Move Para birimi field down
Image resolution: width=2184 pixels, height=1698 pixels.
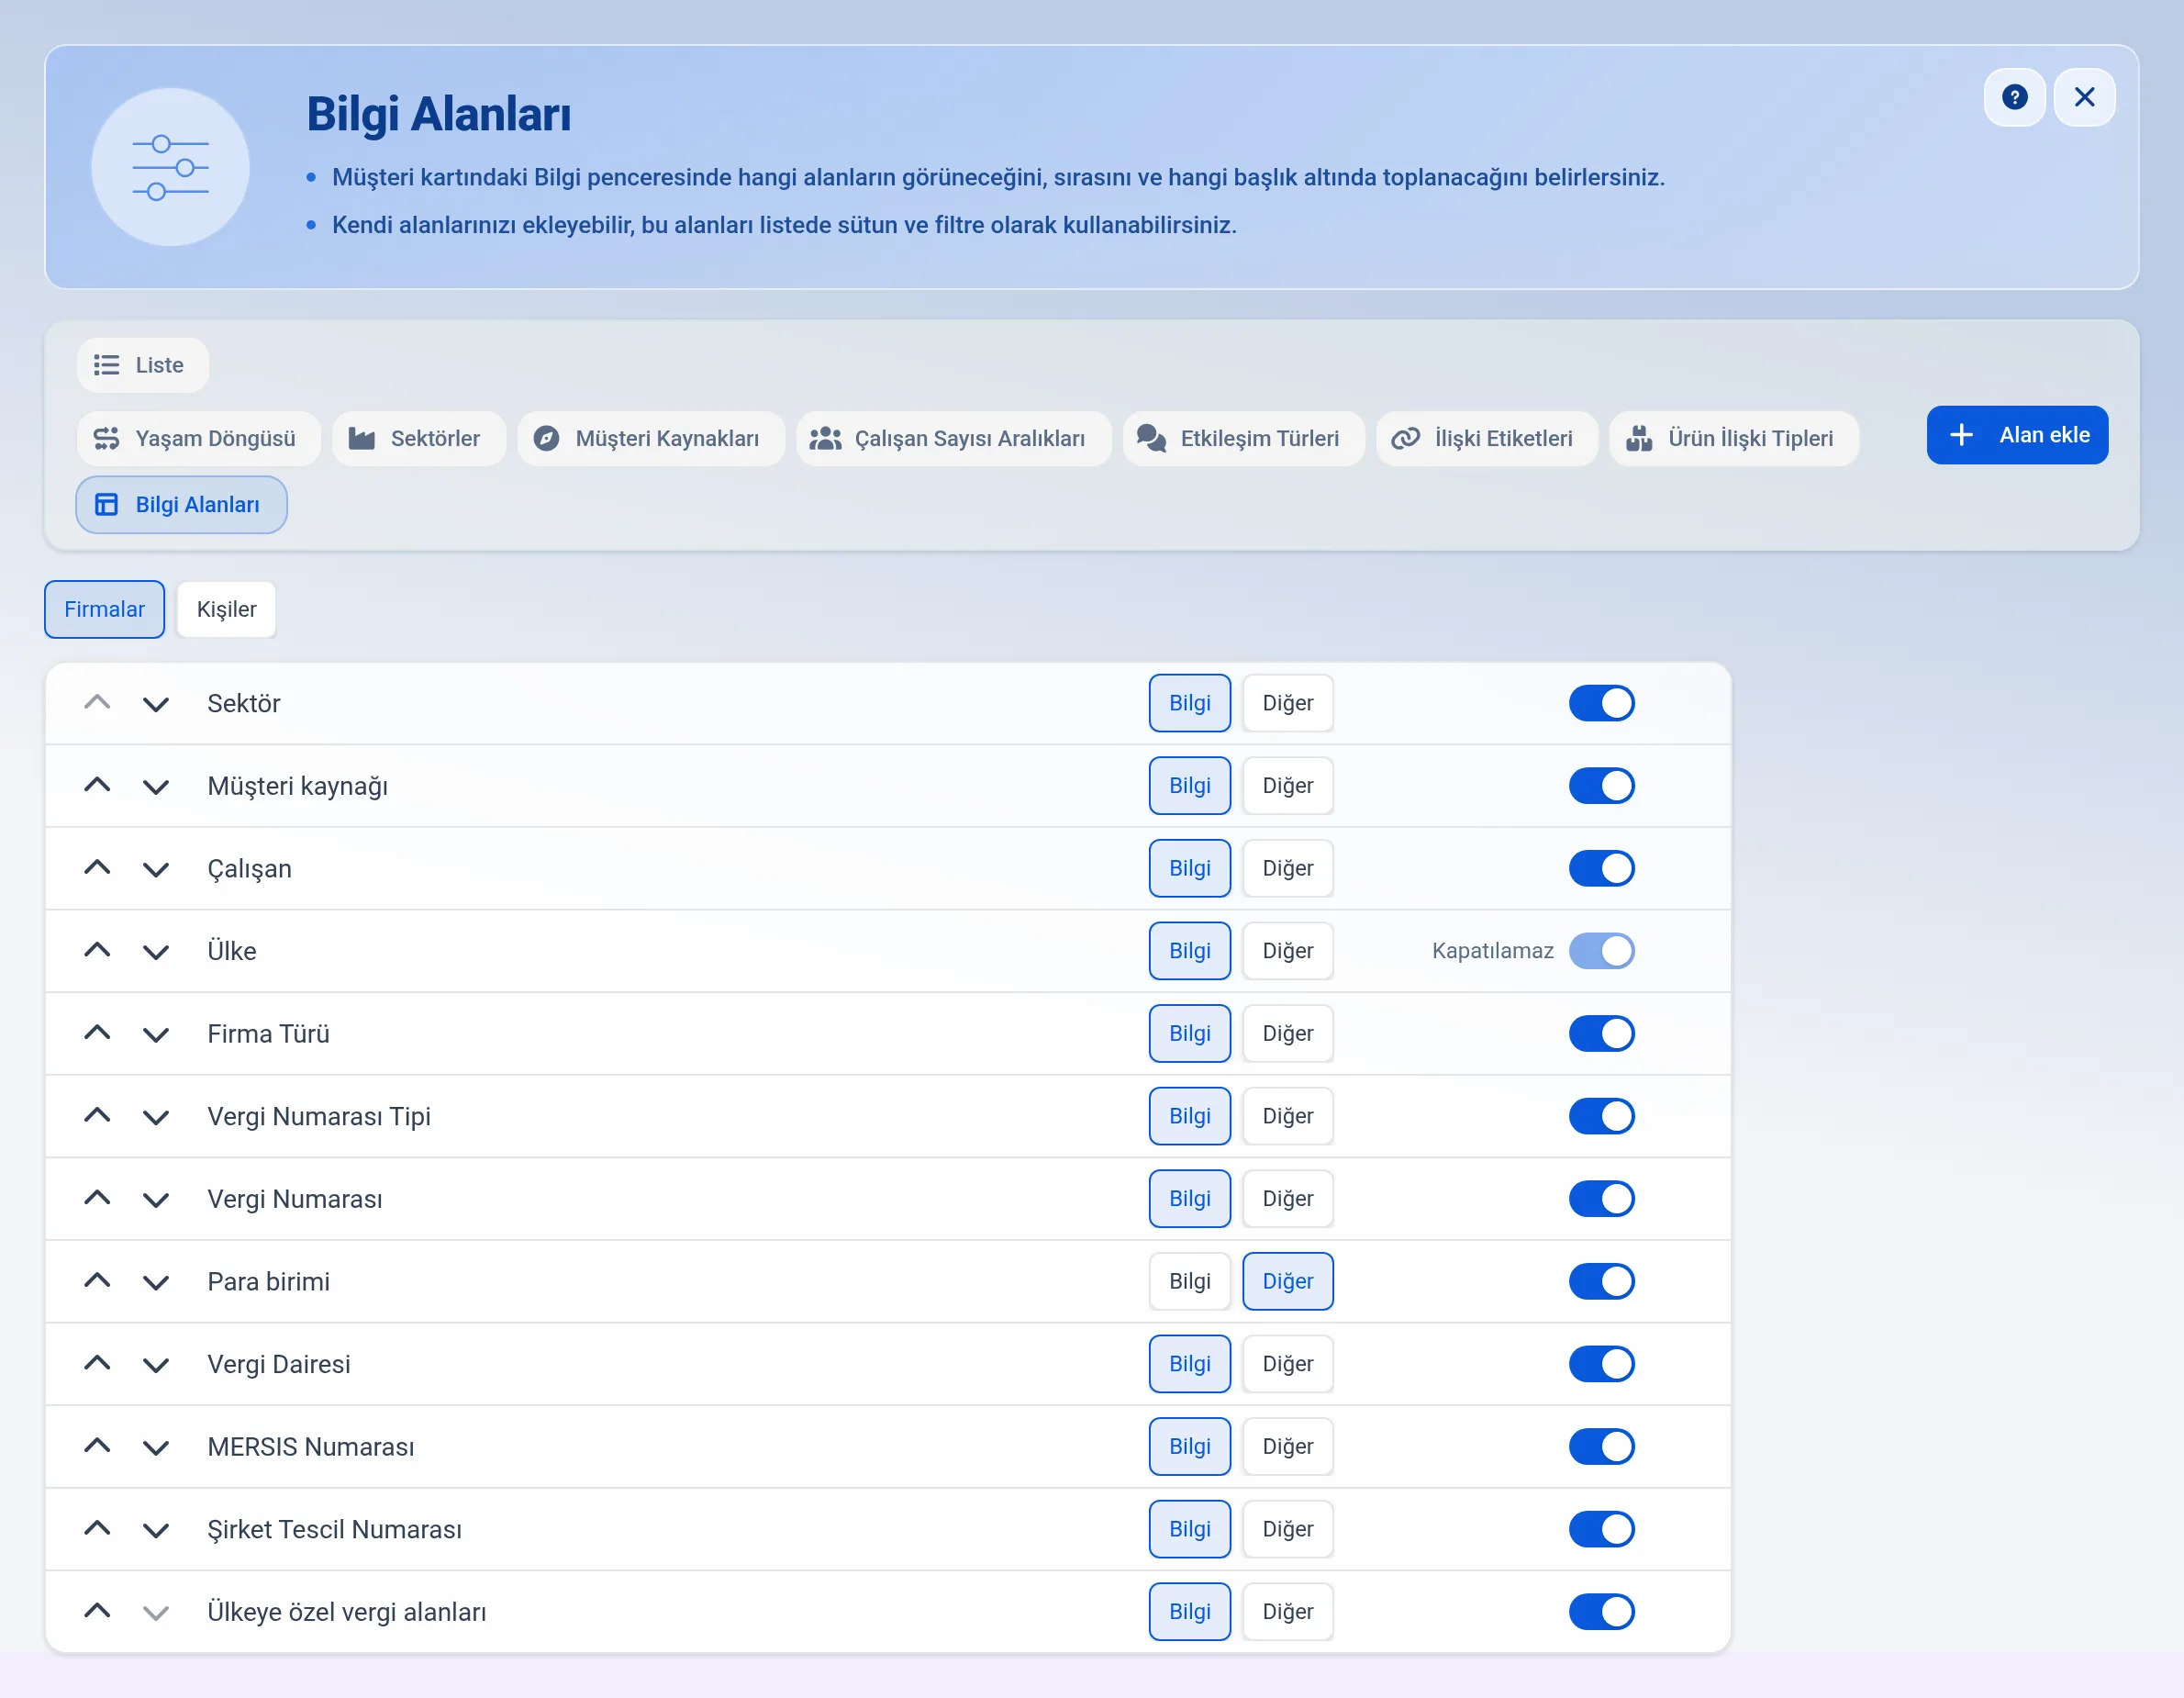click(x=155, y=1282)
